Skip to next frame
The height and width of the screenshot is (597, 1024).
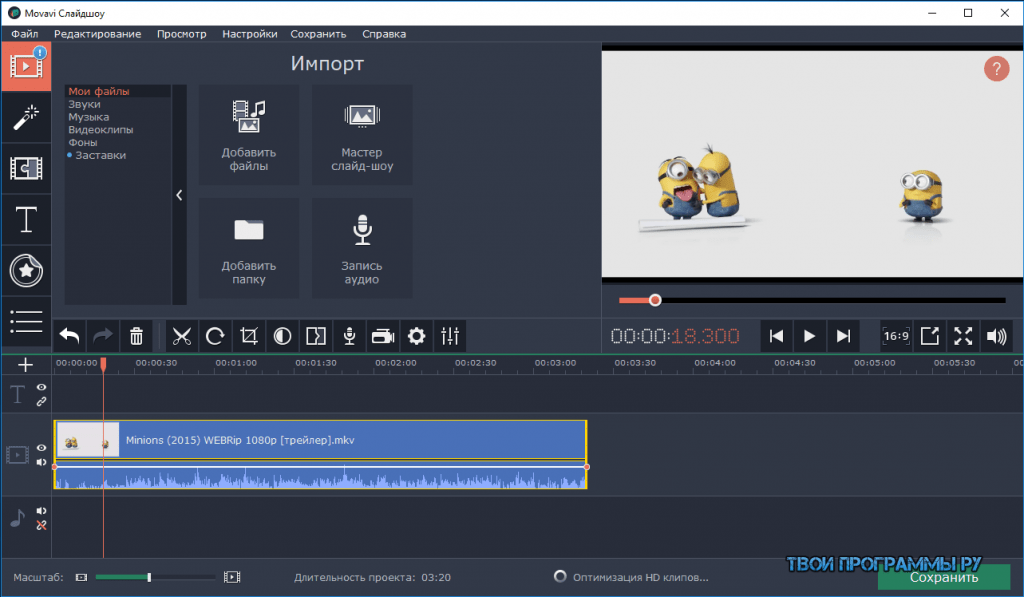tap(843, 336)
